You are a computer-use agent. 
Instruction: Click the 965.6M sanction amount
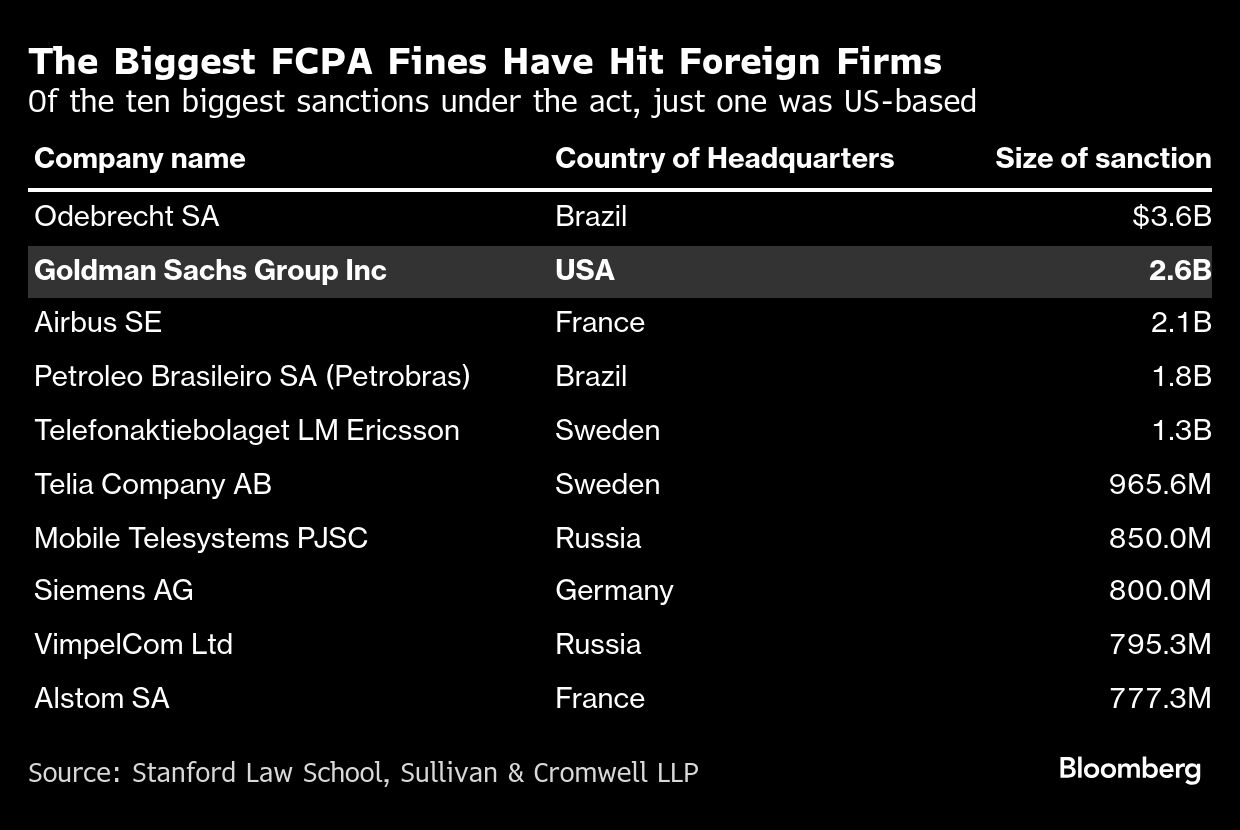1159,484
